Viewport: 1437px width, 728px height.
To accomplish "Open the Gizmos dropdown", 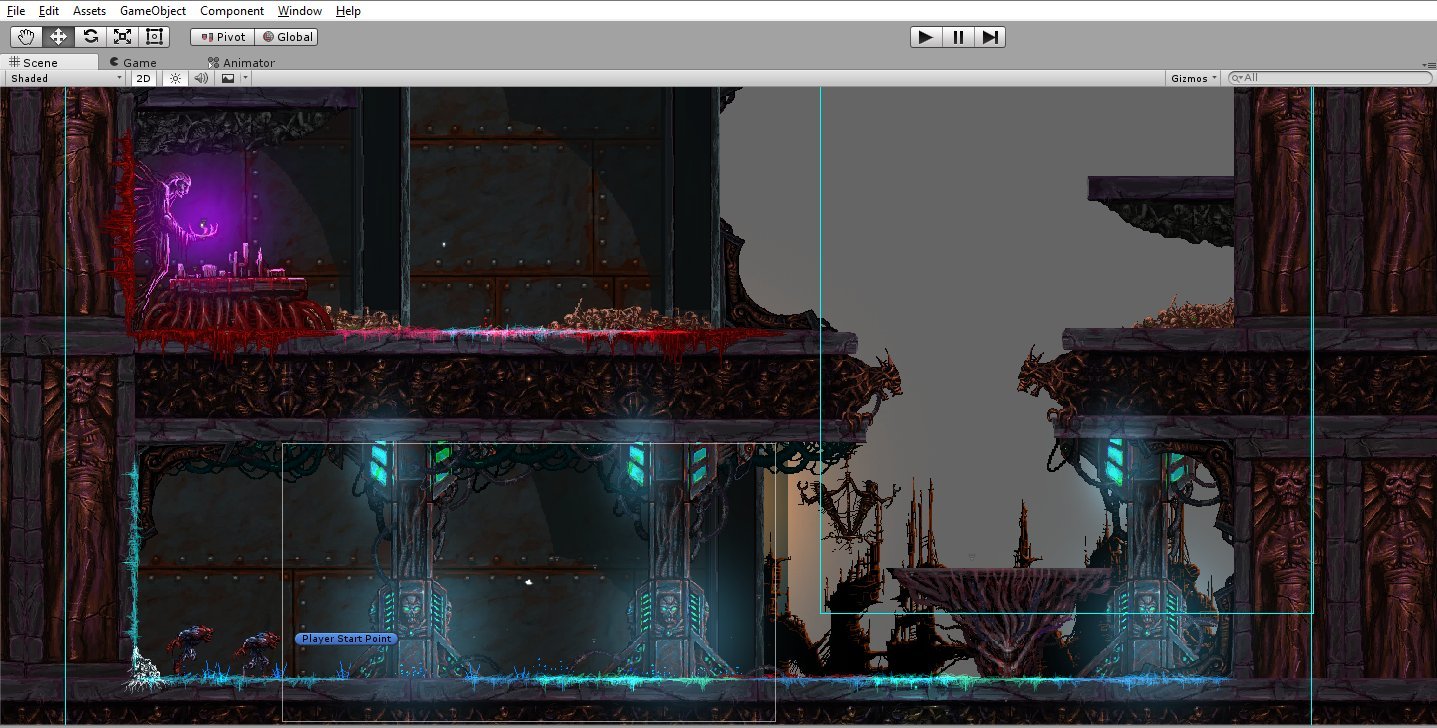I will pyautogui.click(x=1194, y=78).
